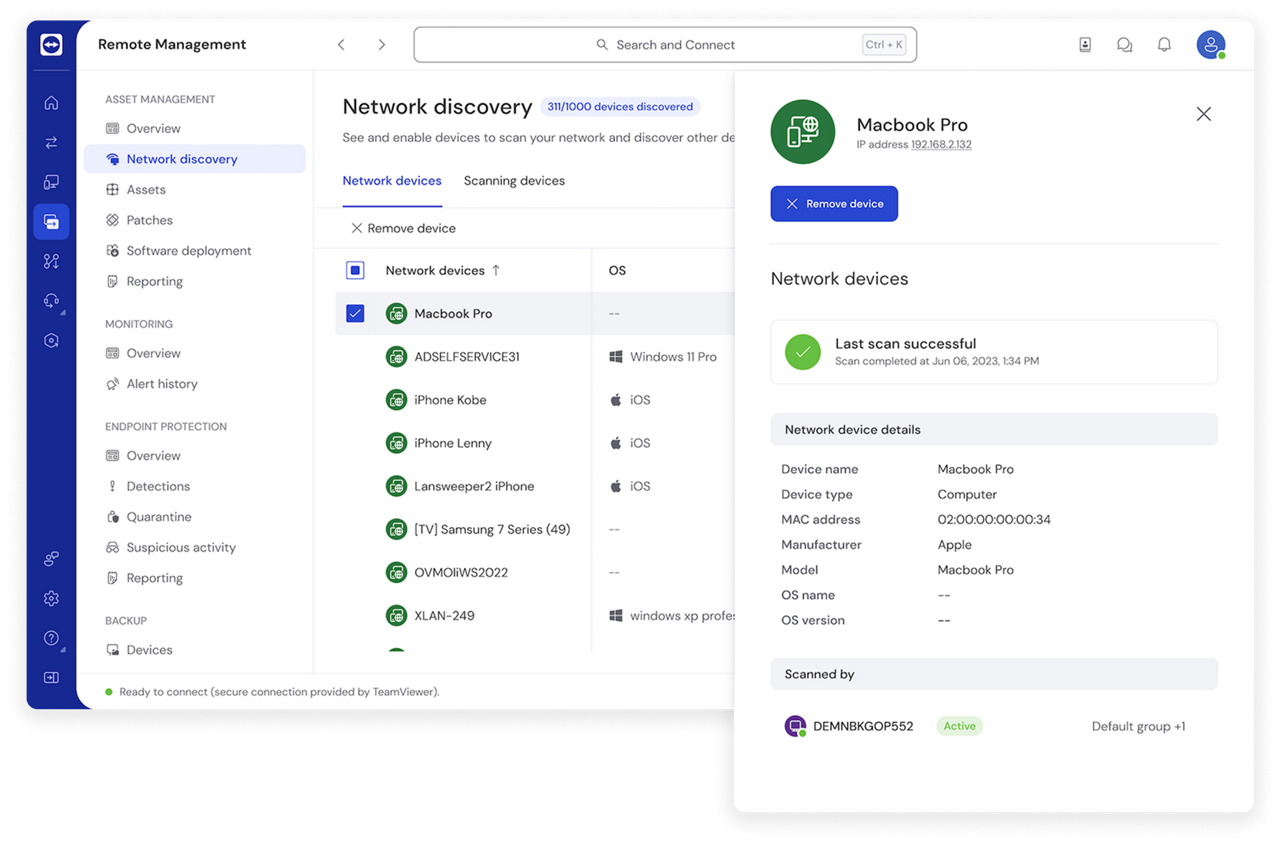Click the Search and Connect field
This screenshot has width=1280, height=844.
665,45
